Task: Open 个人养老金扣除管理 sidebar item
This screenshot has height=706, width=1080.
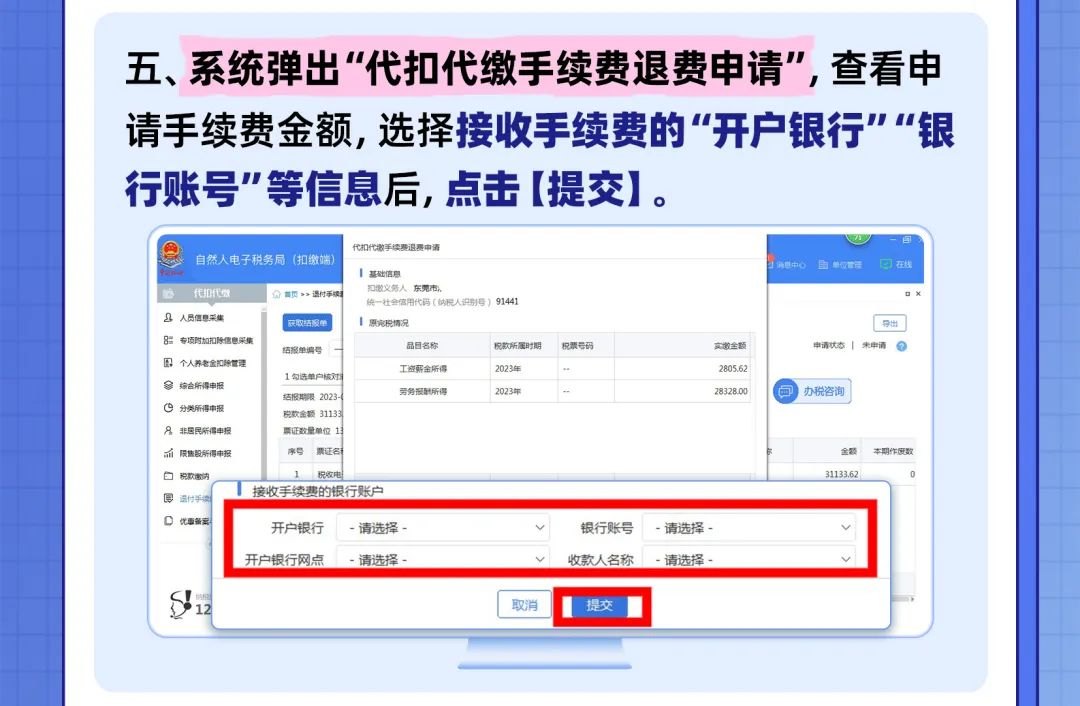Action: 212,363
